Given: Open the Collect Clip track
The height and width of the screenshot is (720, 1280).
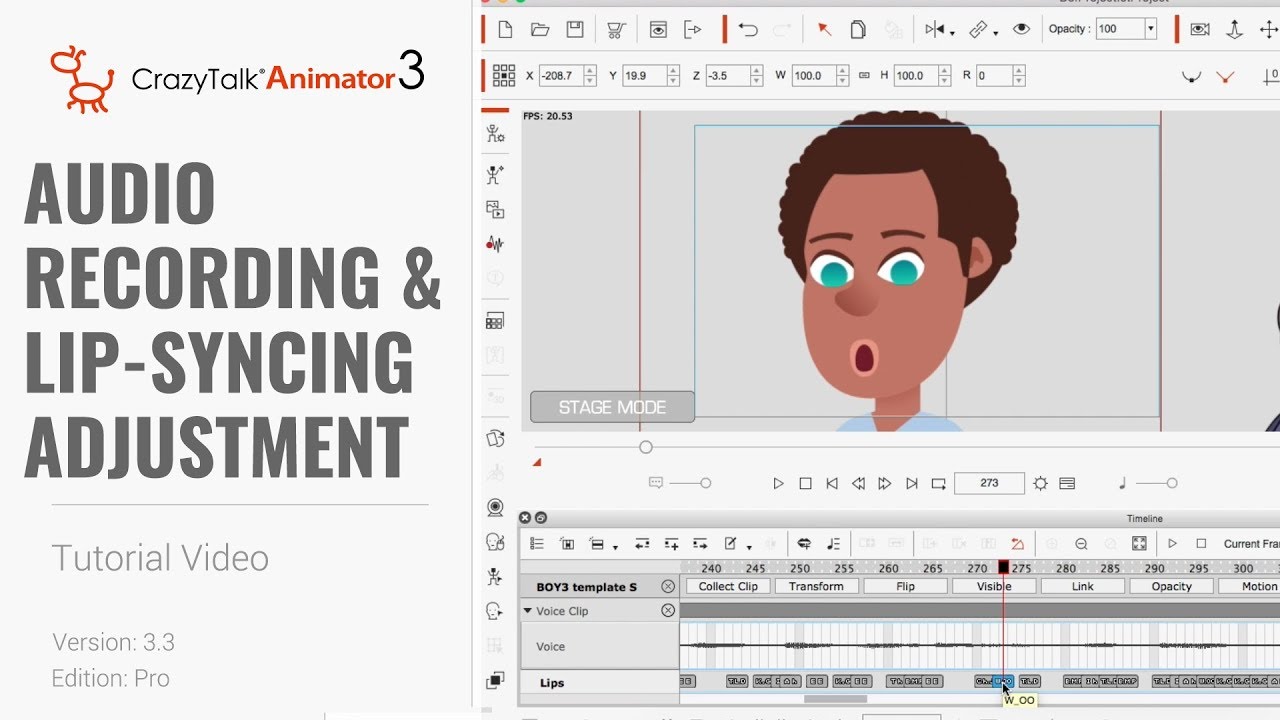Looking at the screenshot, I should (728, 587).
